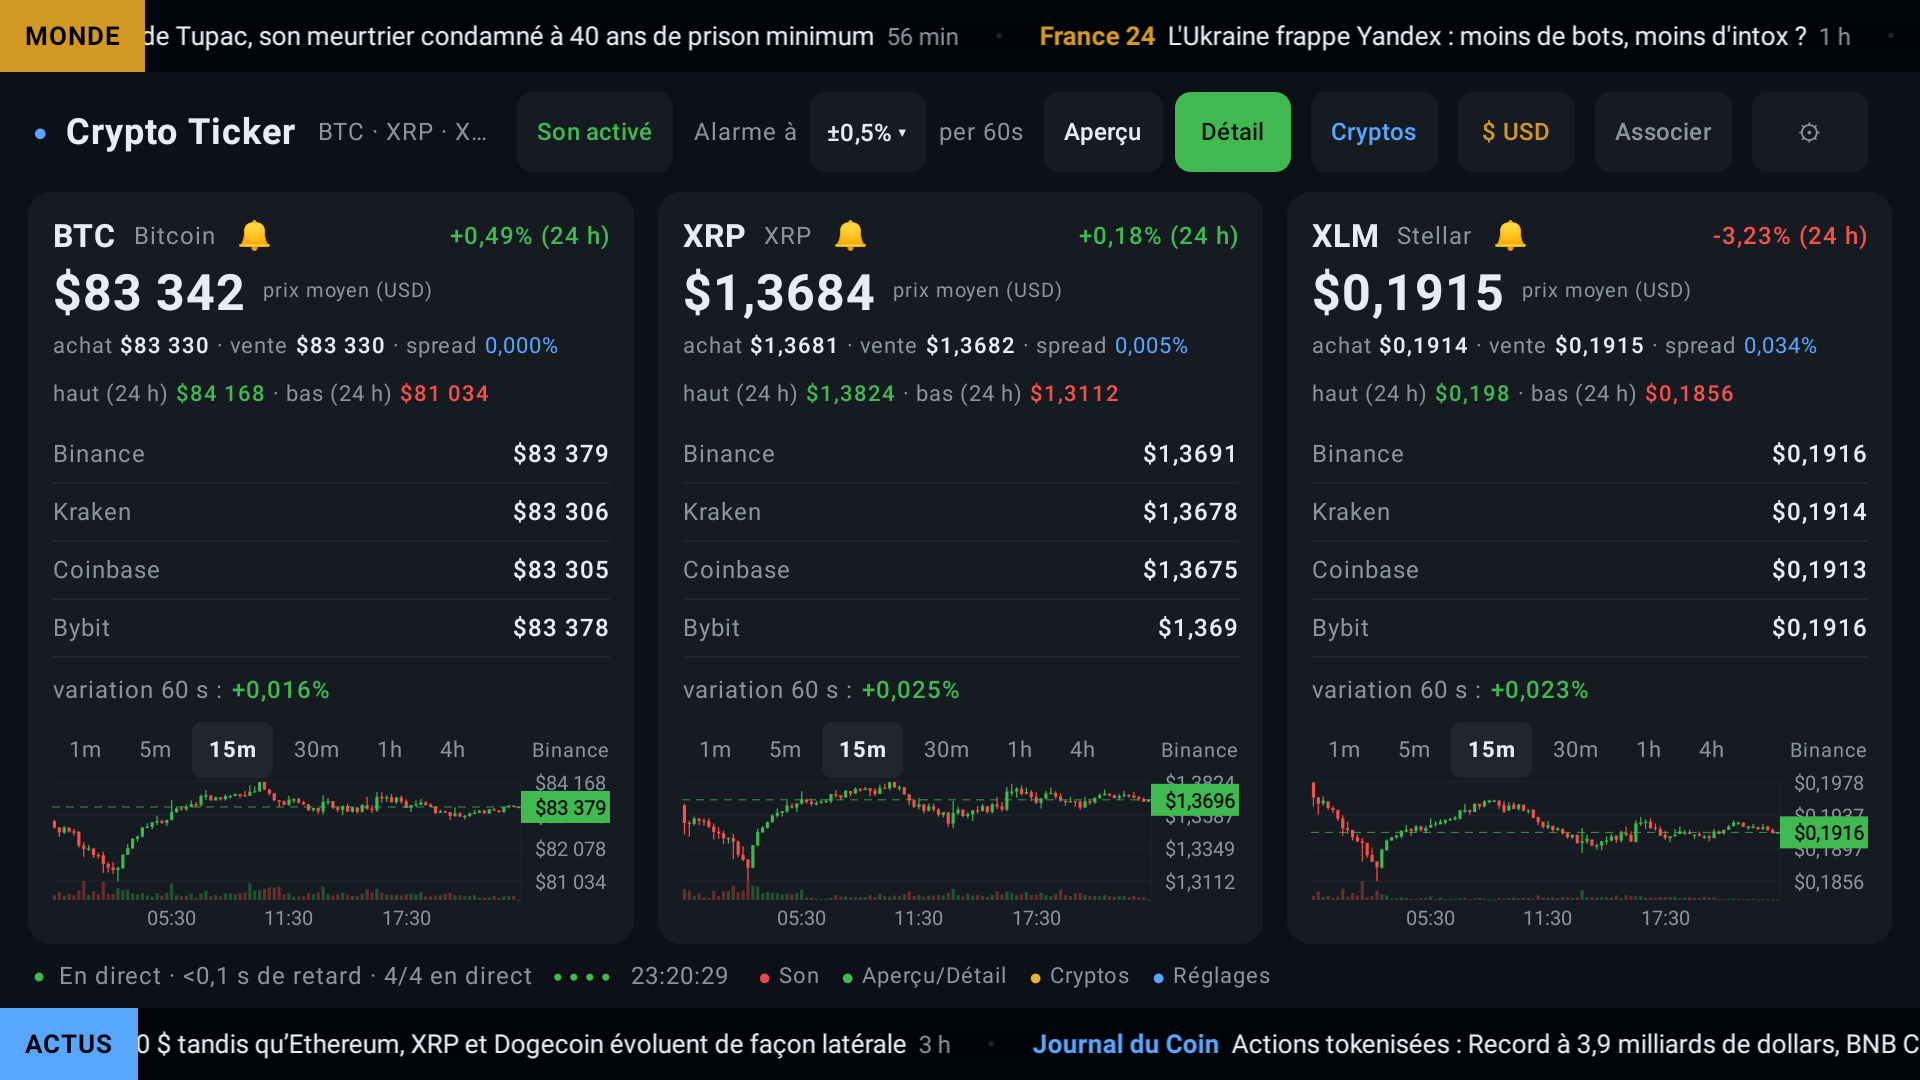Select the 30m interval on the XRP chart
Screen dimensions: 1920x1080
pyautogui.click(x=946, y=750)
